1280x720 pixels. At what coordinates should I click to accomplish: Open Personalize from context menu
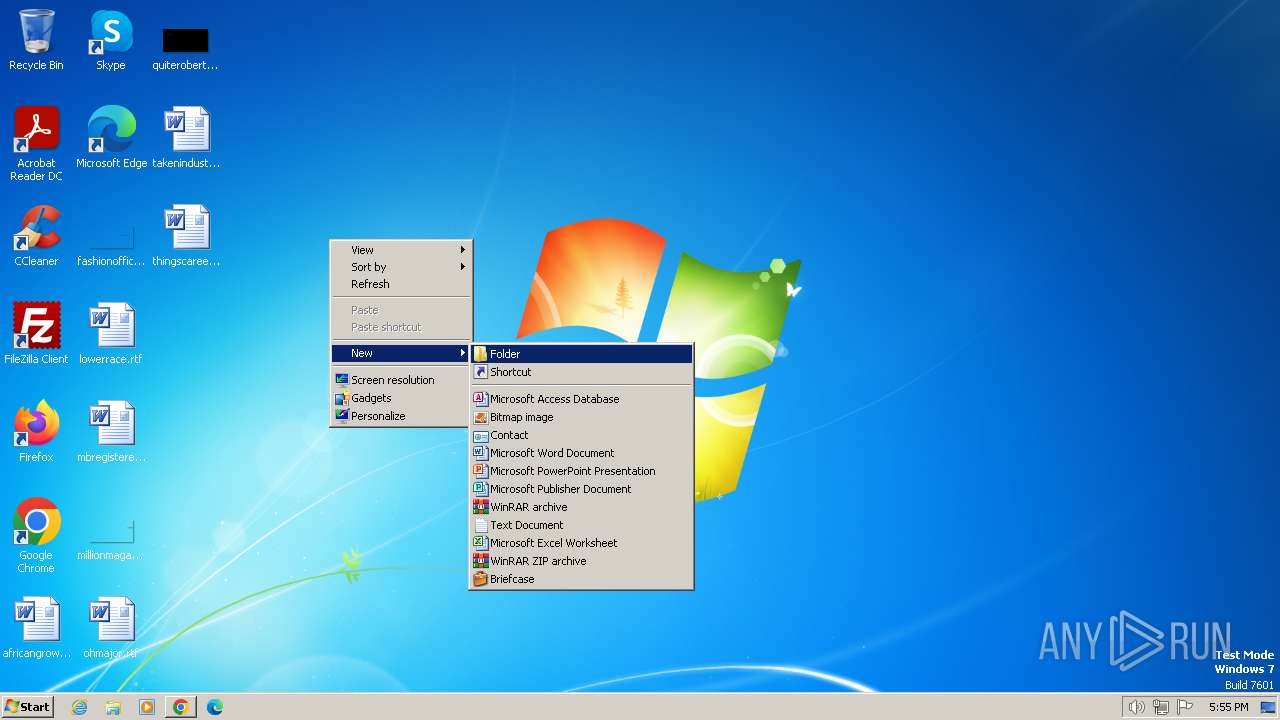click(x=401, y=416)
